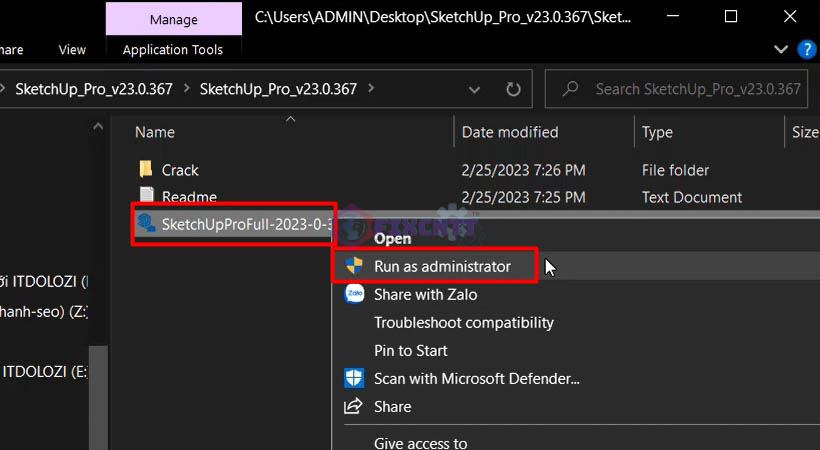820x450 pixels.
Task: Click the navigation pane scroll-up arrow
Action: [98, 126]
